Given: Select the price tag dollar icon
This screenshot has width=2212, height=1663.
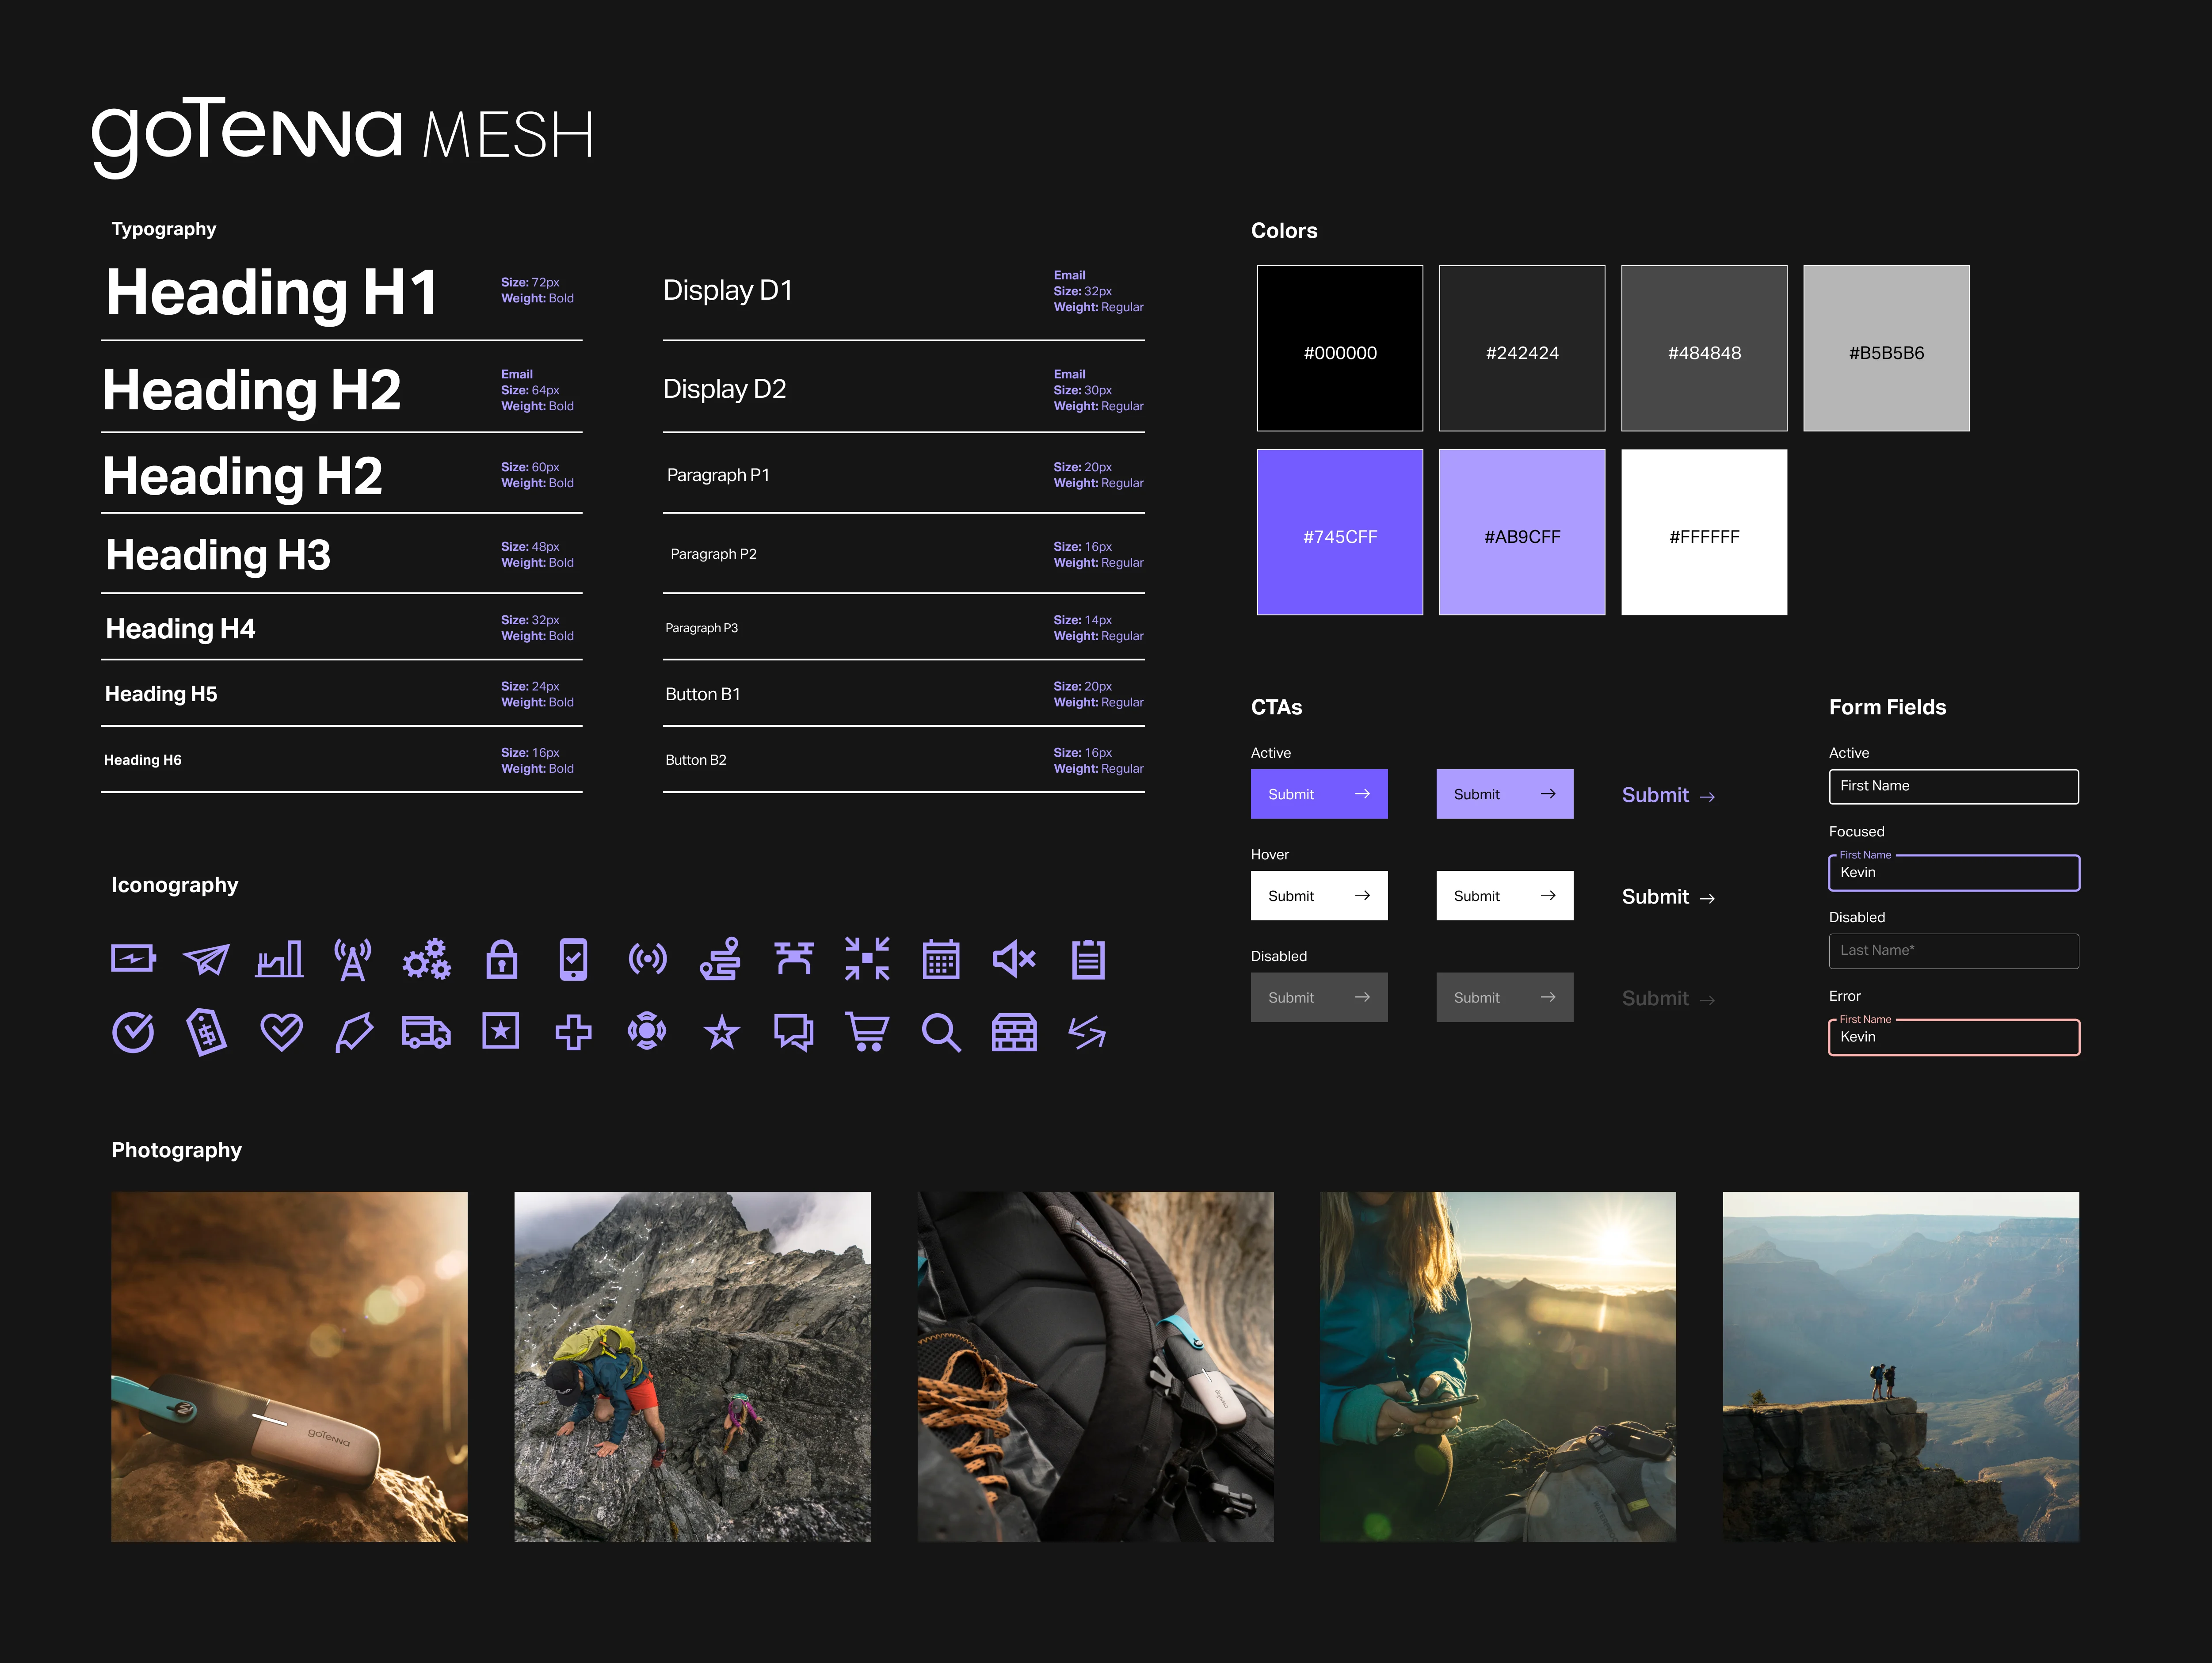Looking at the screenshot, I should [207, 1032].
